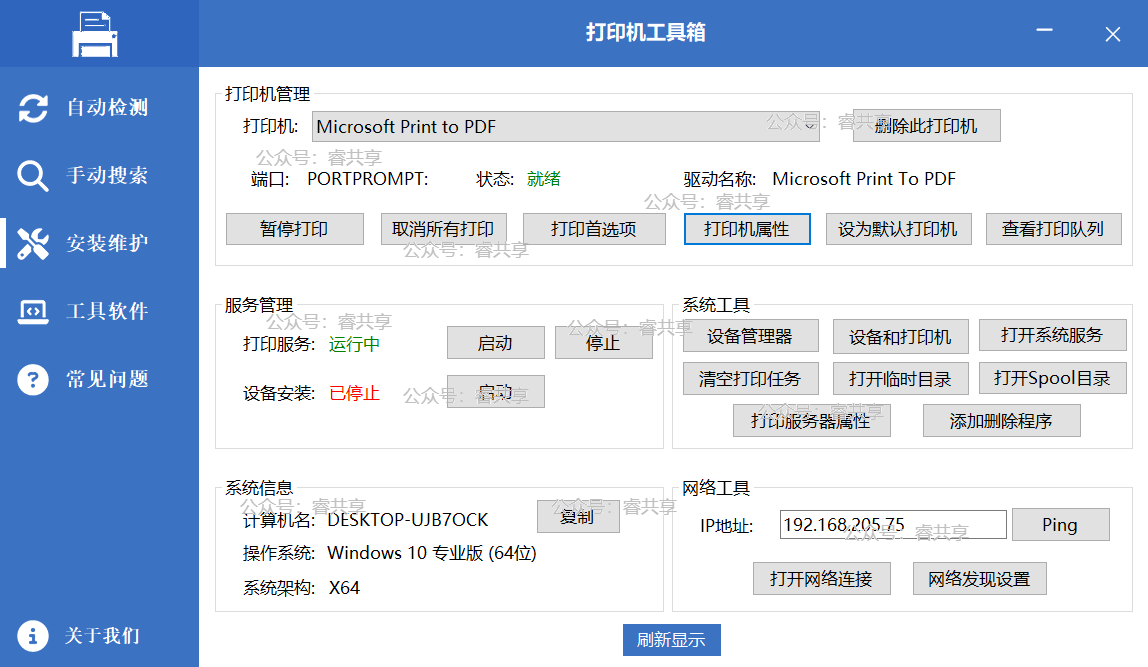Expand the 打印机 selection dropdown

807,127
